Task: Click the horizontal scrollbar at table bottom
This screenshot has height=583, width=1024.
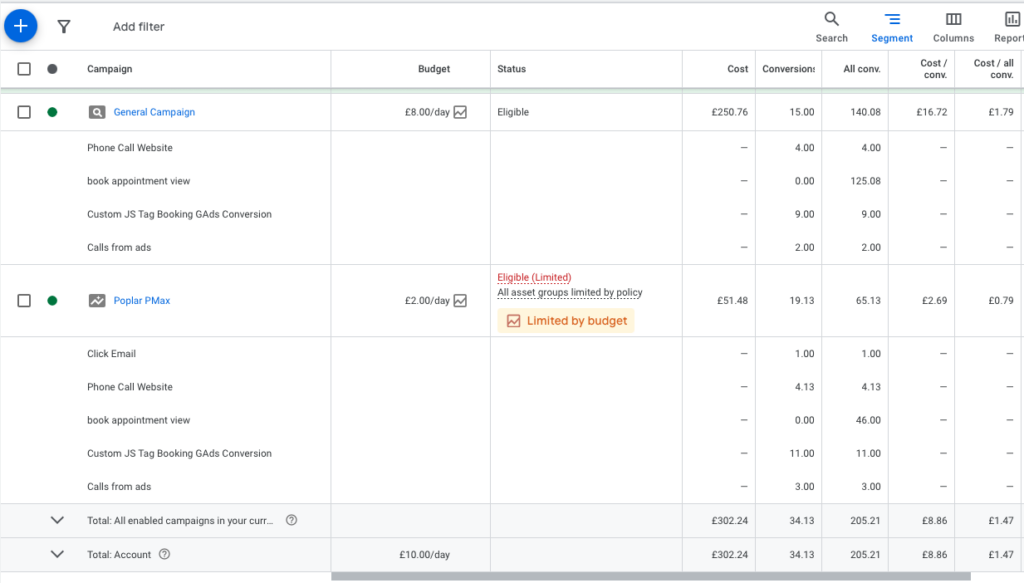Action: tap(650, 576)
